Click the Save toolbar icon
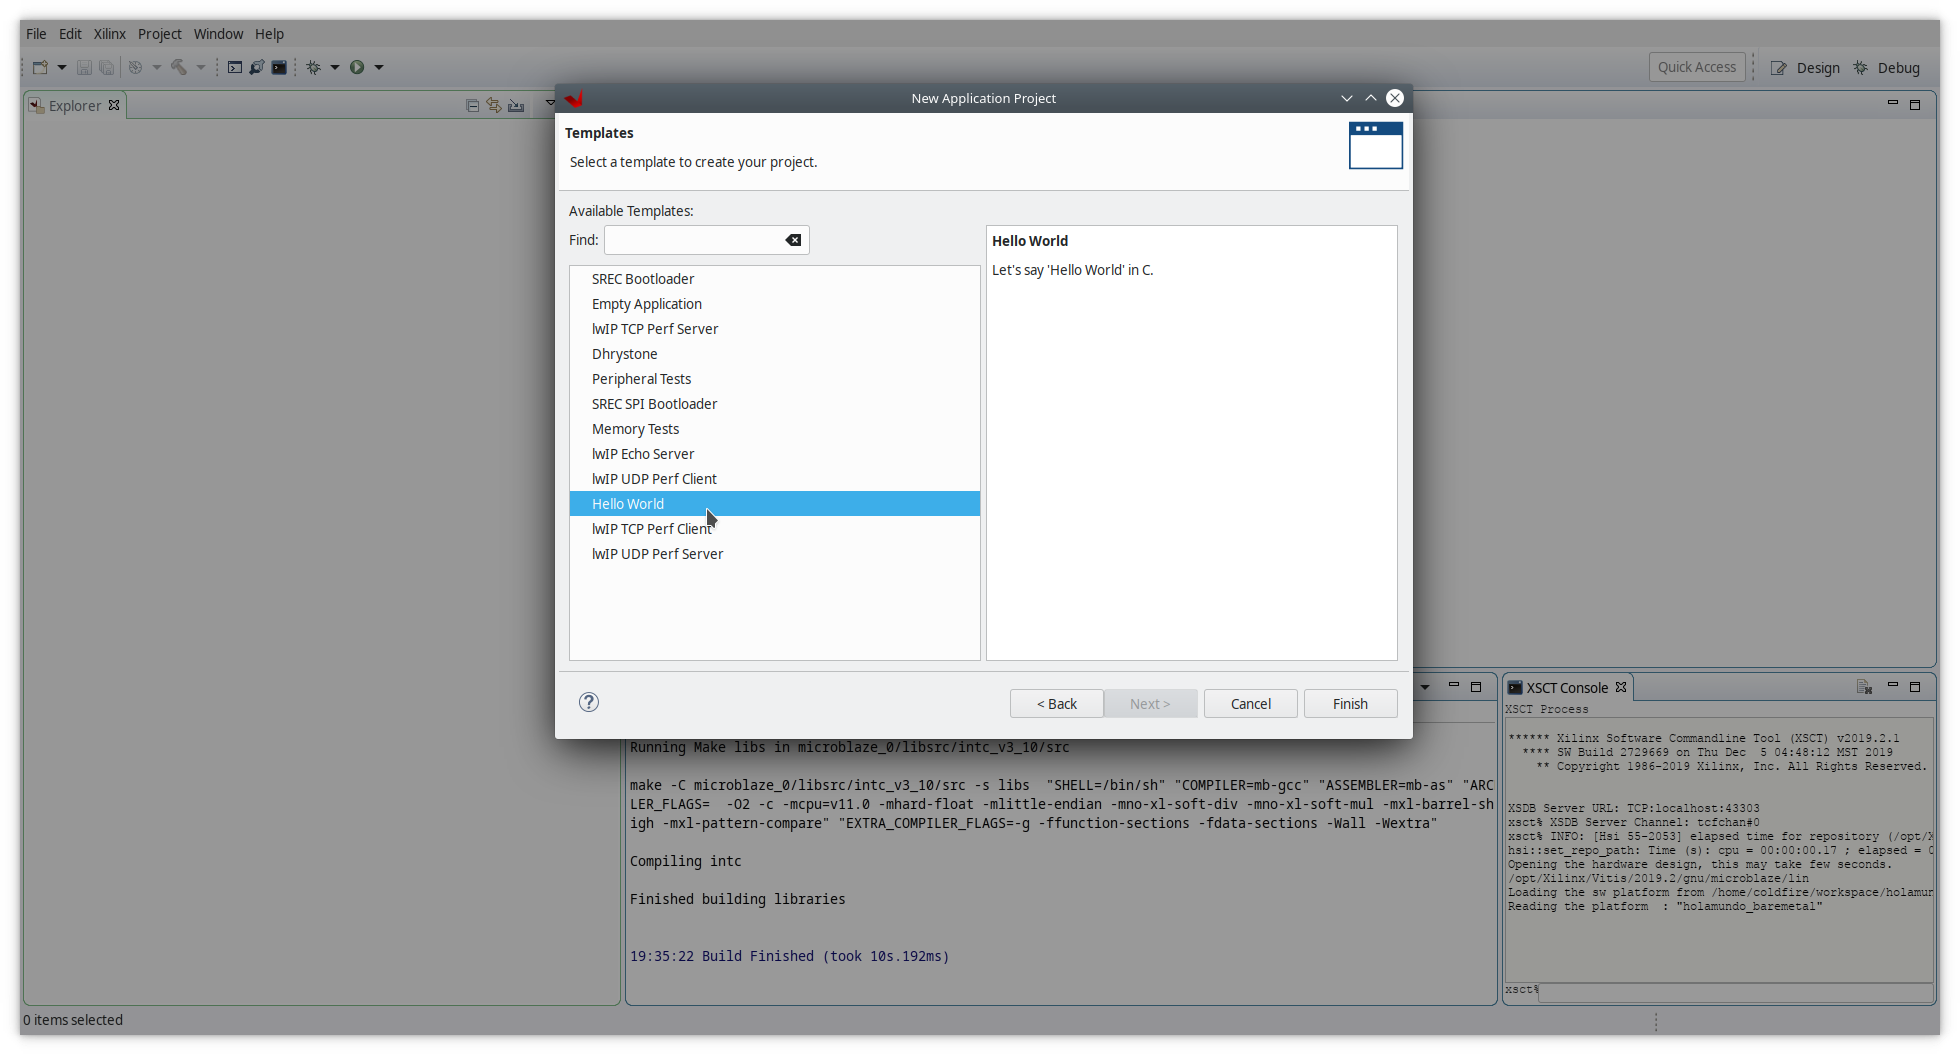This screenshot has width=1960, height=1055. coord(84,67)
